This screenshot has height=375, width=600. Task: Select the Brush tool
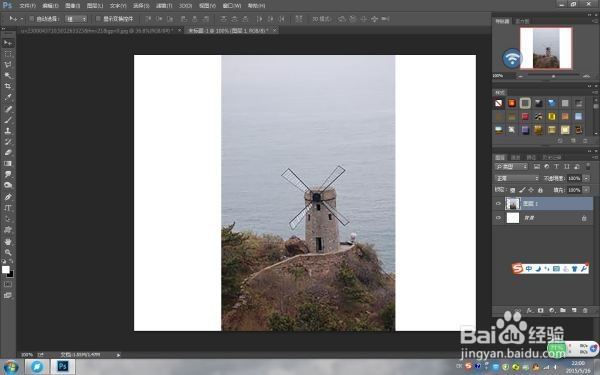click(8, 120)
